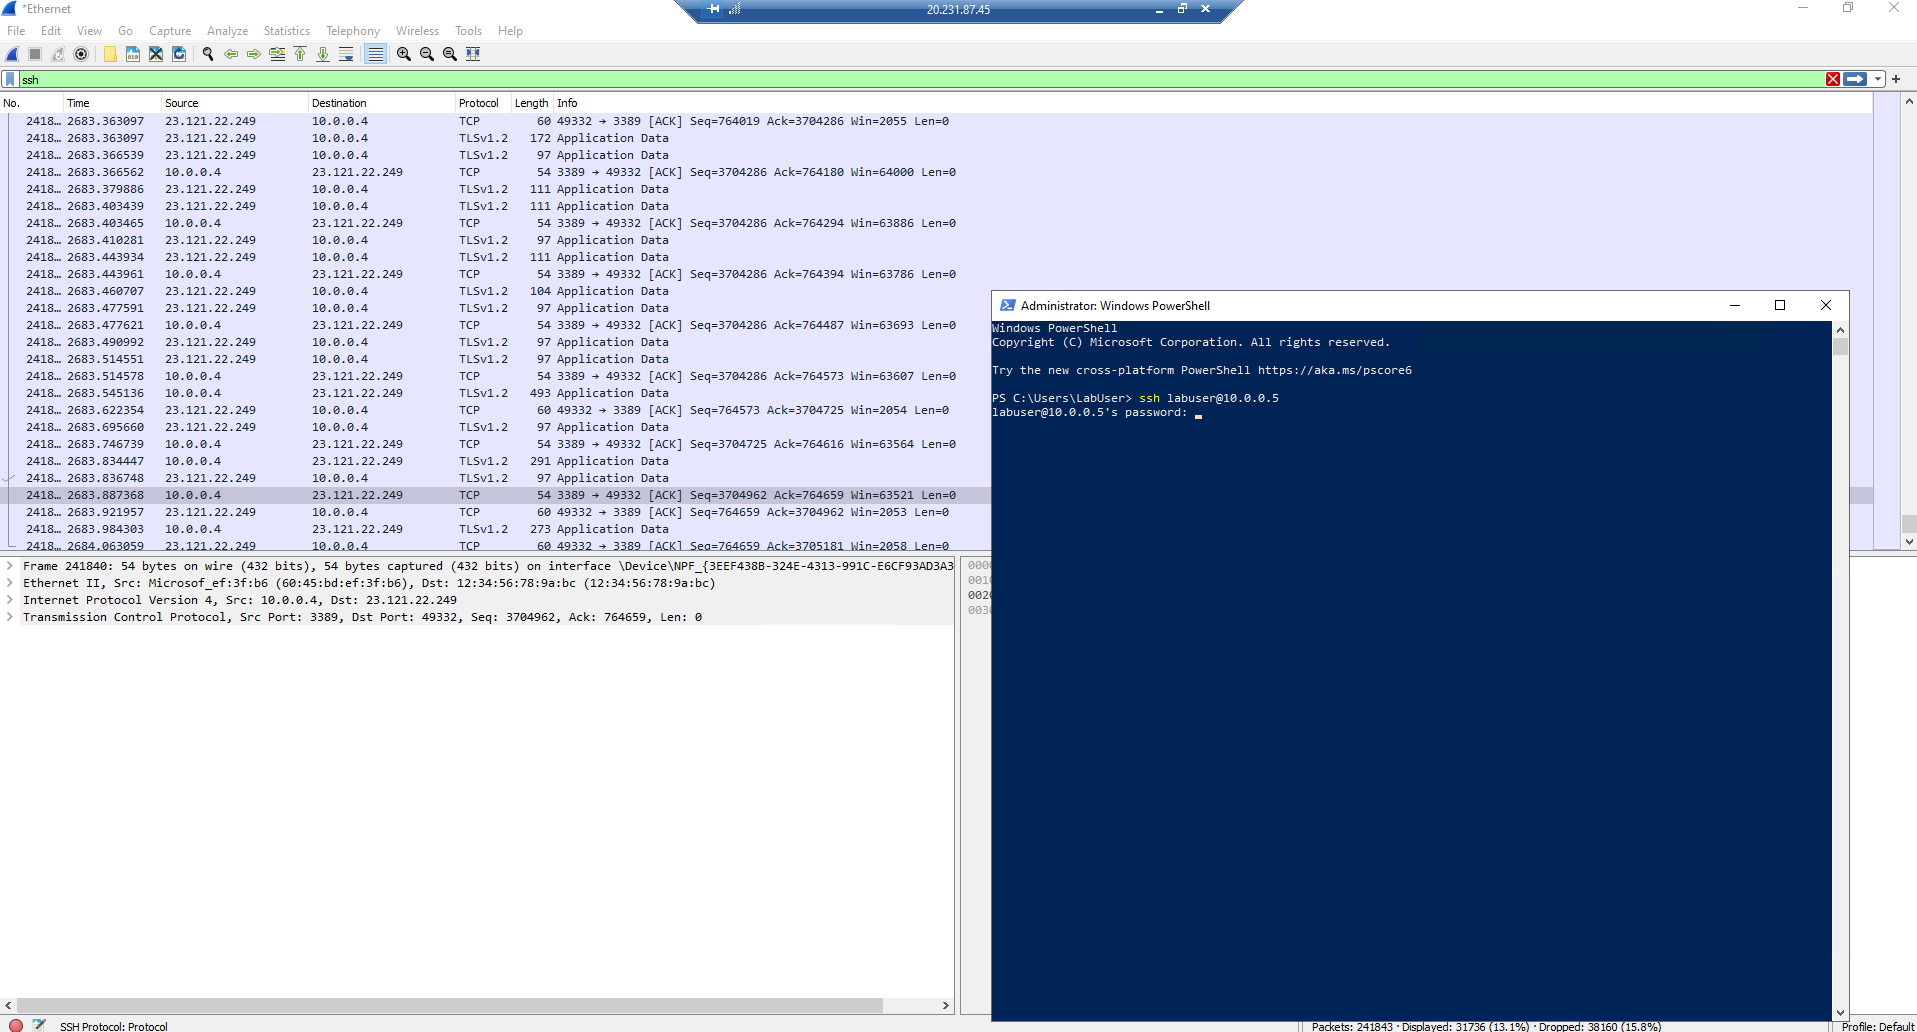Viewport: 1917px width, 1032px height.
Task: Click the expert information icon in the status bar
Action: click(14, 1026)
